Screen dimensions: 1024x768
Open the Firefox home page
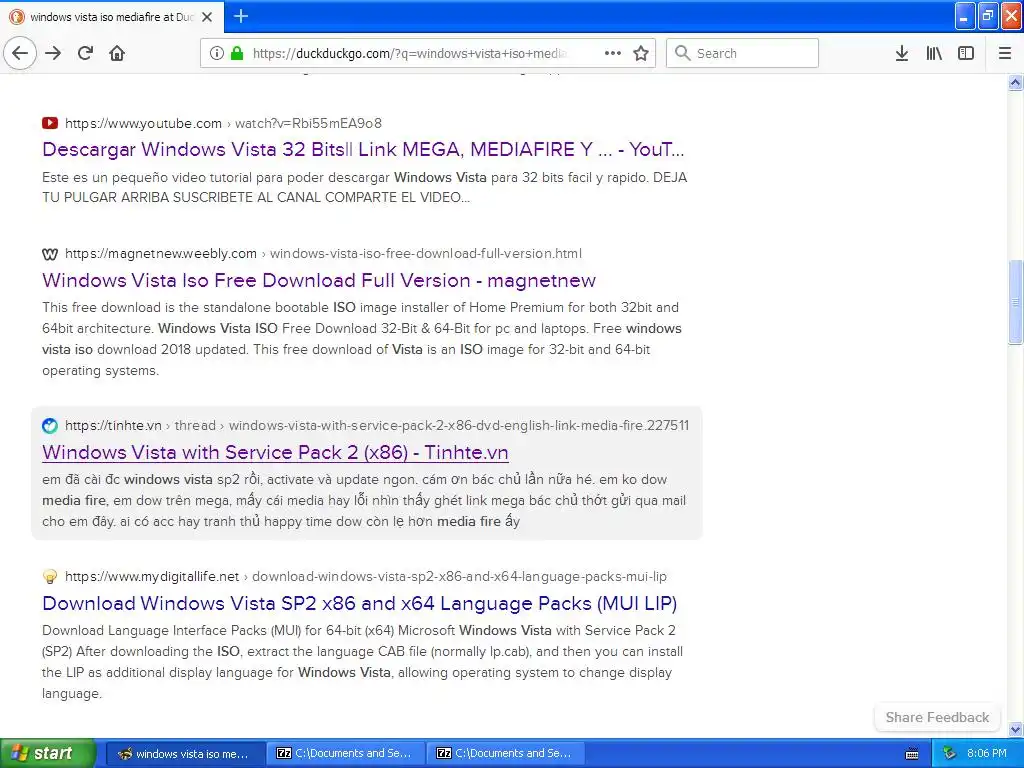tap(117, 53)
